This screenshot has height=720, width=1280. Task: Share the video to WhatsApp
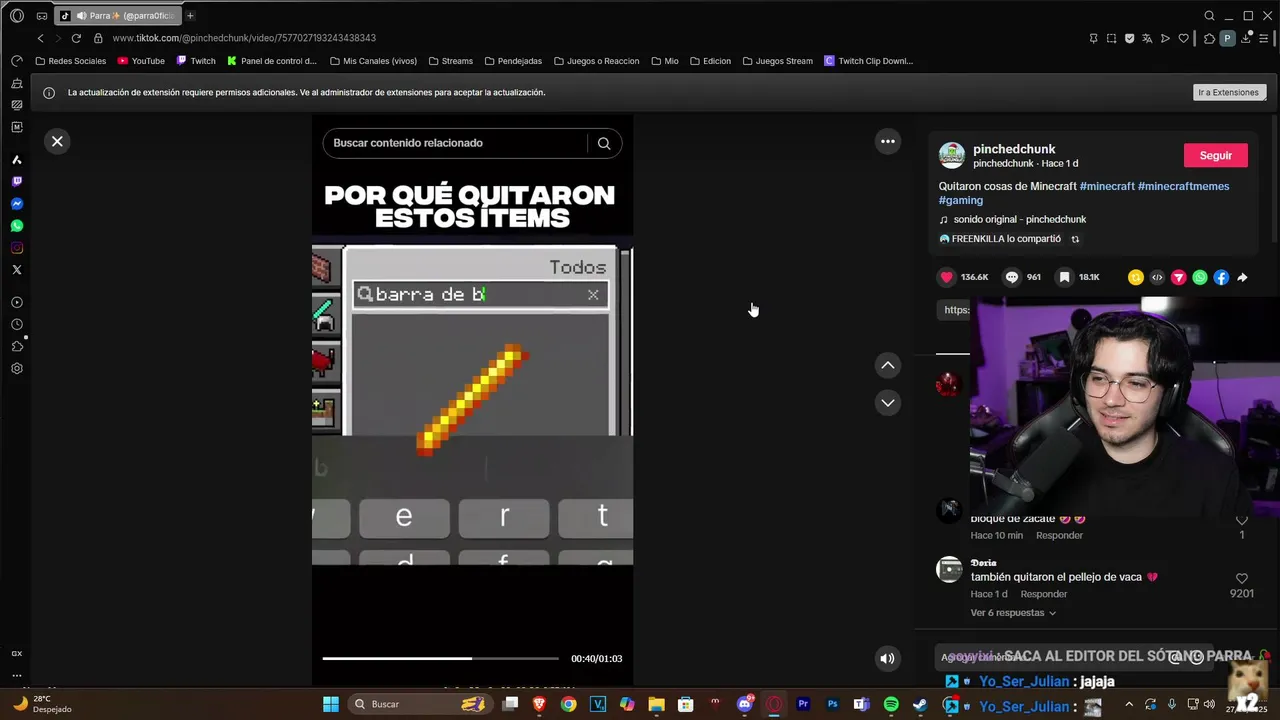tap(1200, 277)
